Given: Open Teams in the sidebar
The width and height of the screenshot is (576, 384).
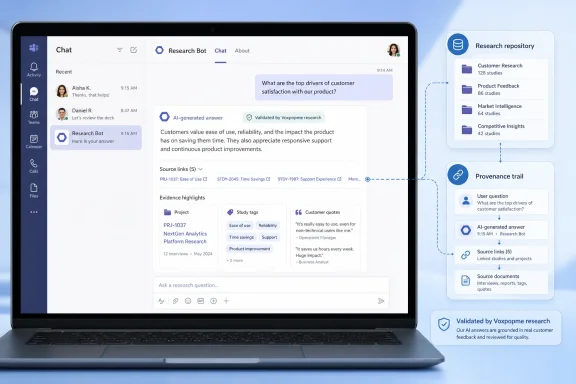Looking at the screenshot, I should [34, 117].
